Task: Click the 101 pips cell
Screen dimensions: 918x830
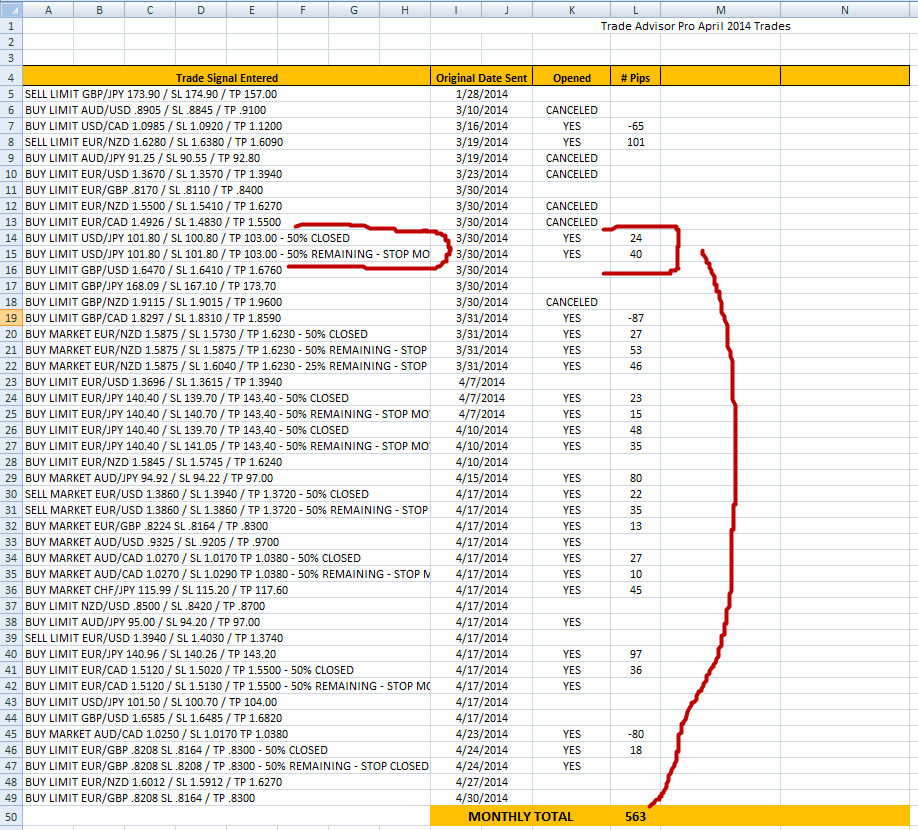Action: pos(635,142)
